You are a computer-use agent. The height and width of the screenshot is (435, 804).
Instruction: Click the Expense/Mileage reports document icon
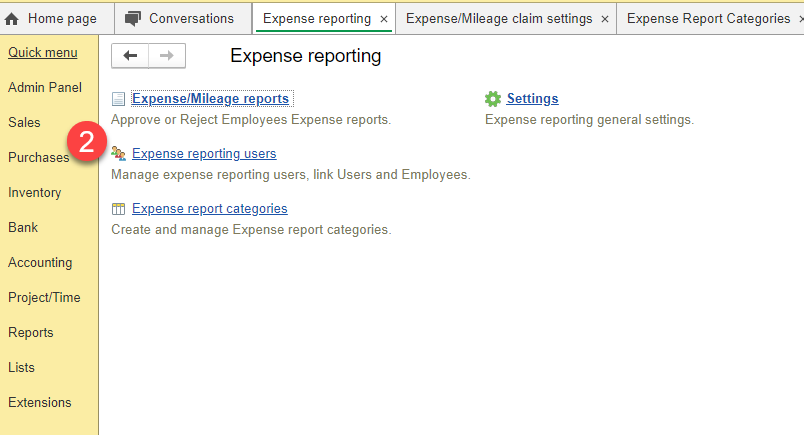coord(118,99)
